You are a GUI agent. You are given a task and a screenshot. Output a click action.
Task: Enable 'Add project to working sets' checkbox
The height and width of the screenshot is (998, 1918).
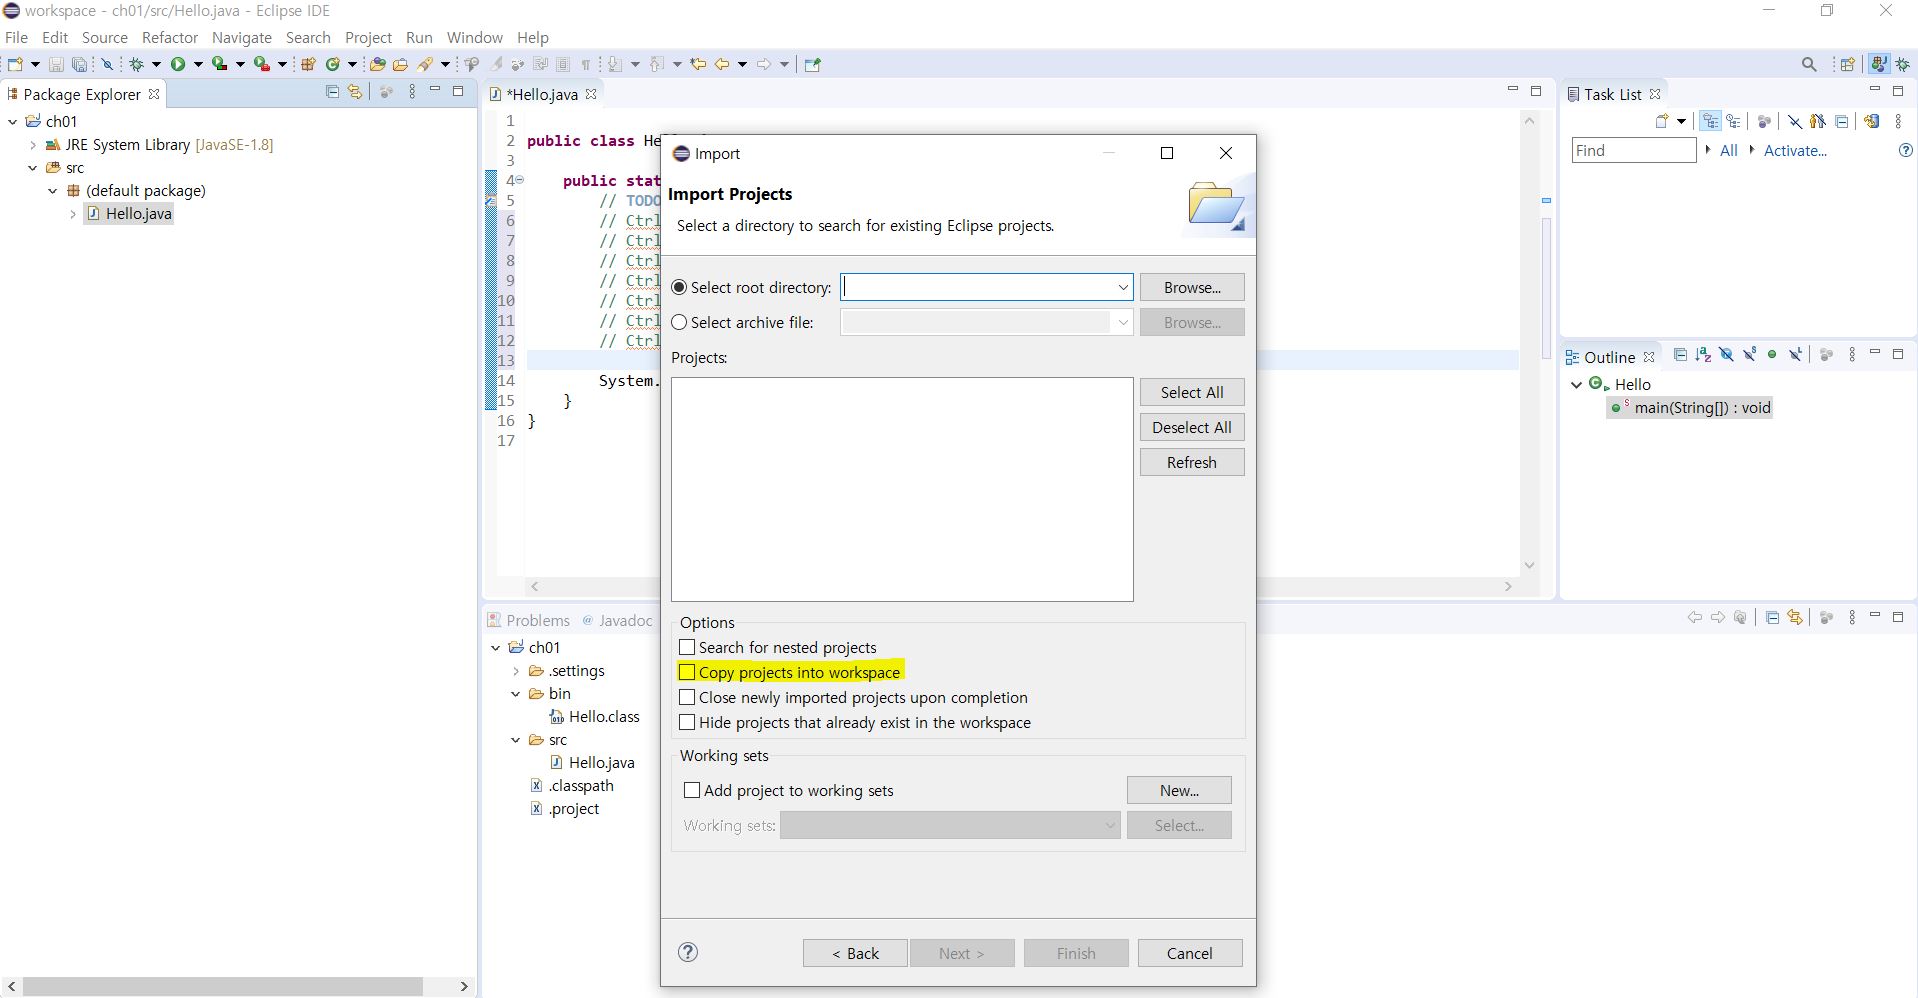692,790
